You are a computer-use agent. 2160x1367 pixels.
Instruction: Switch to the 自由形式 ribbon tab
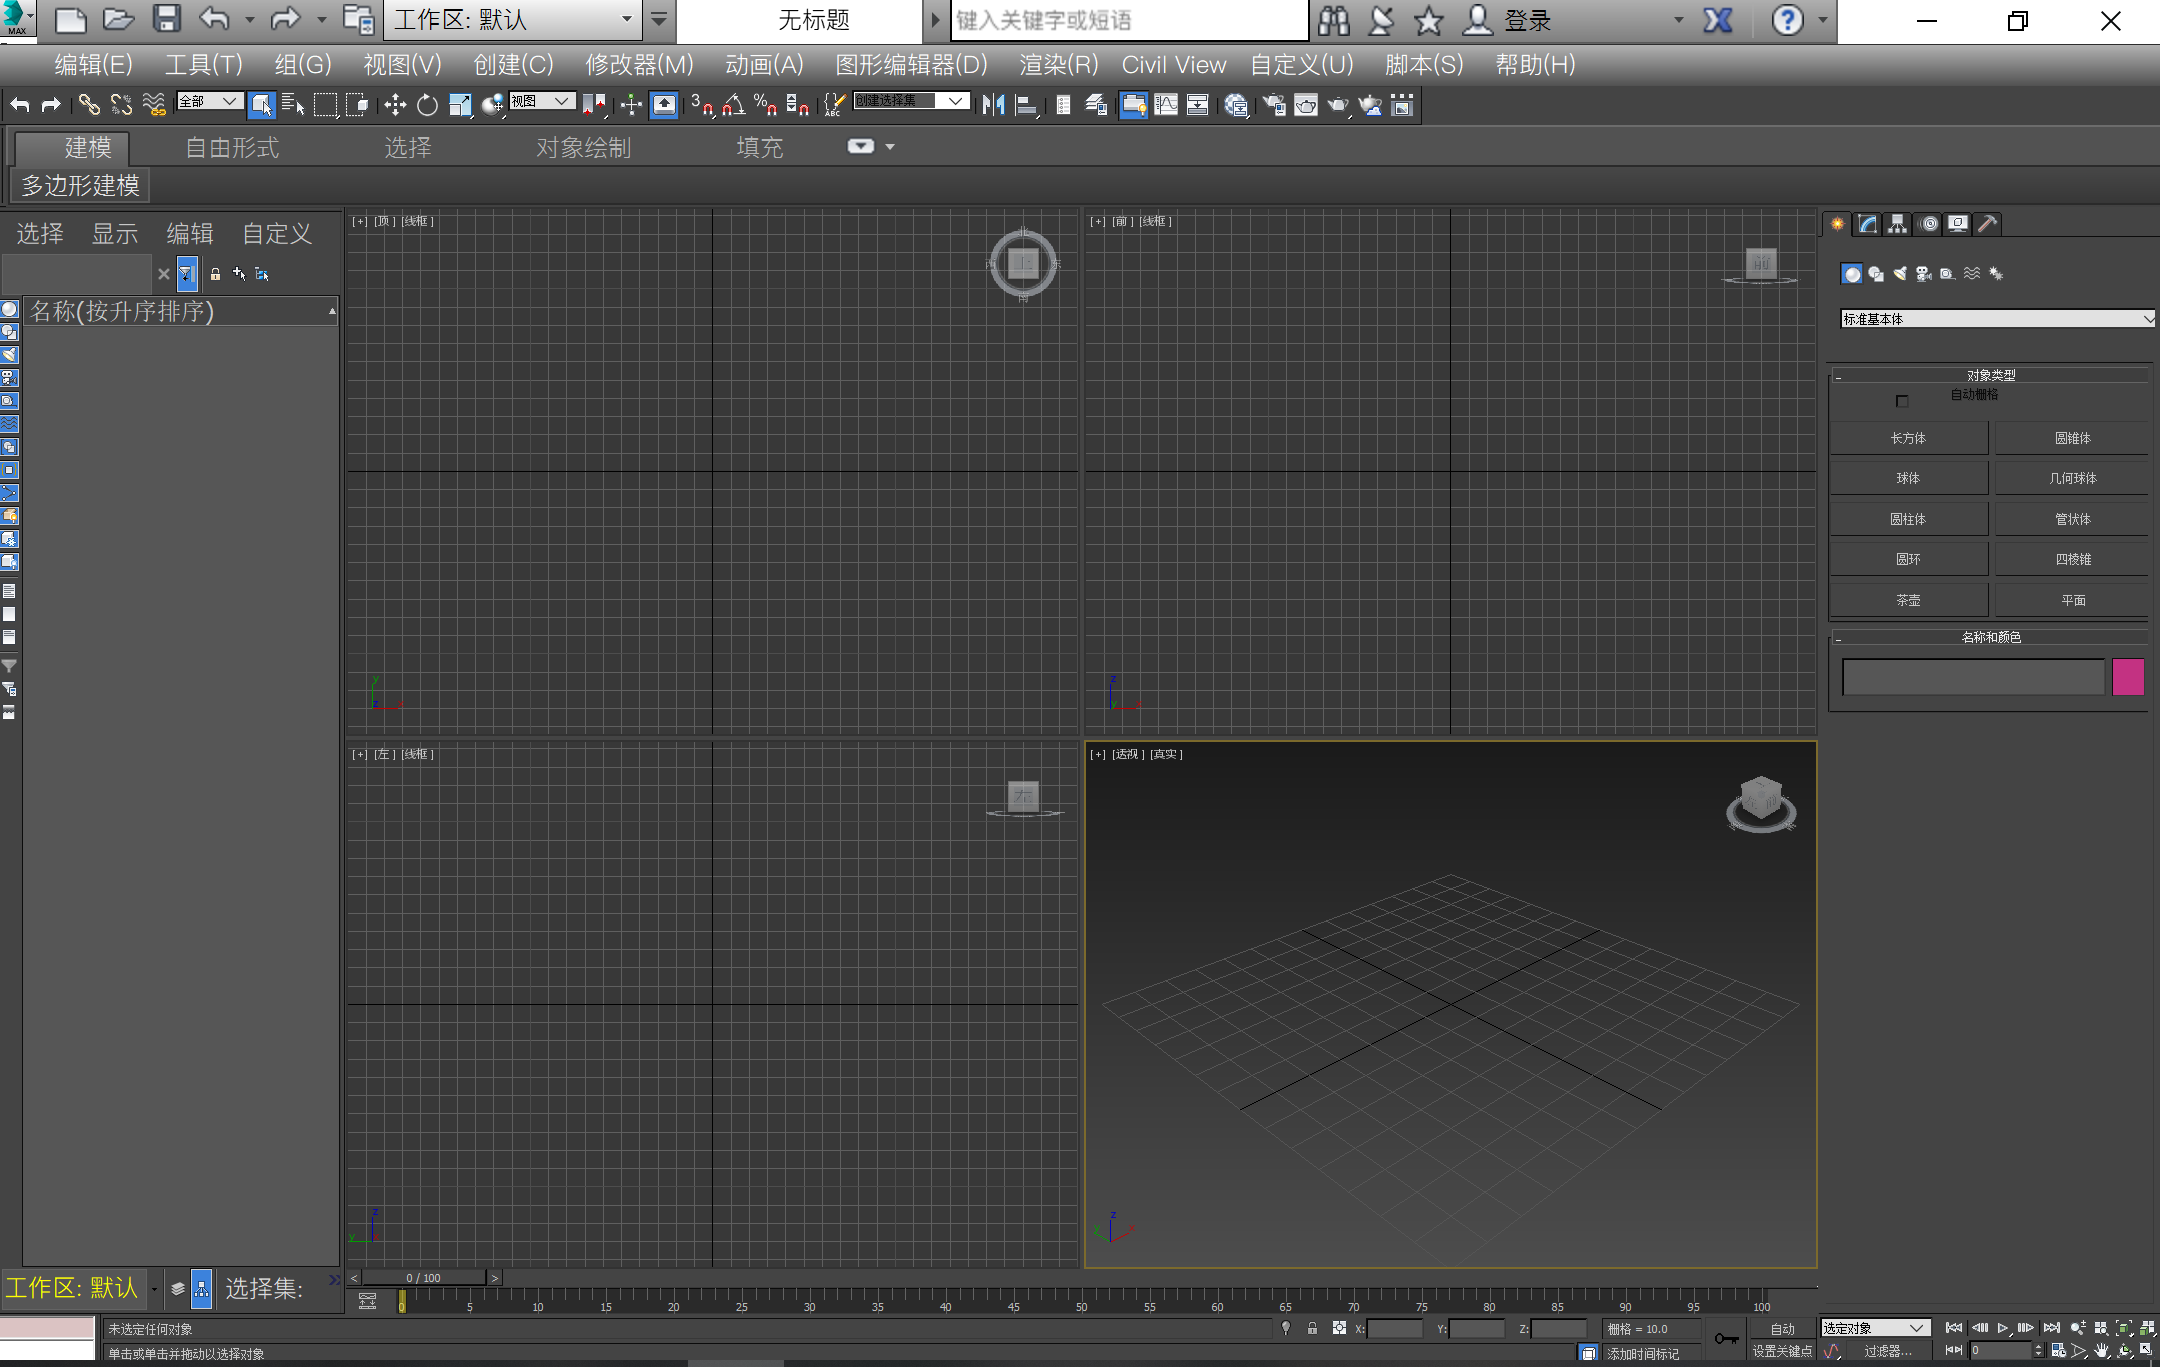pos(232,148)
